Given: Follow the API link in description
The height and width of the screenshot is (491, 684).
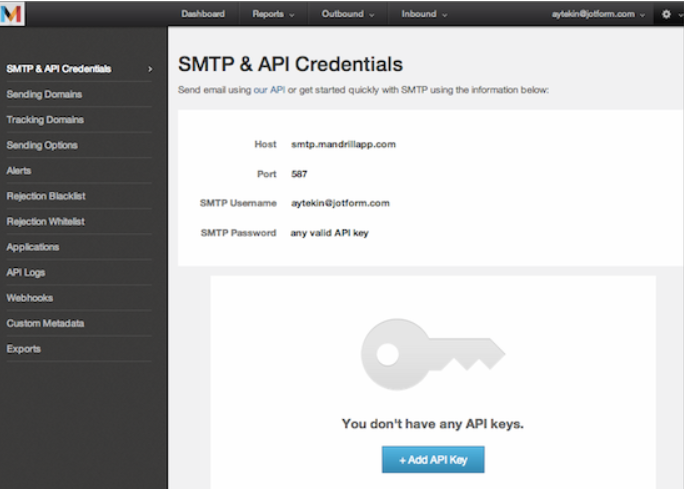Looking at the screenshot, I should tap(277, 90).
